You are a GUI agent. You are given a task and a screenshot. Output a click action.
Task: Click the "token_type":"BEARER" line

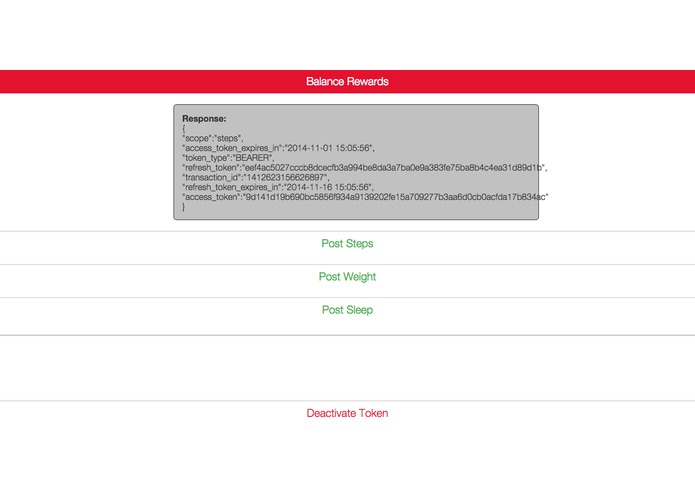[x=228, y=158]
